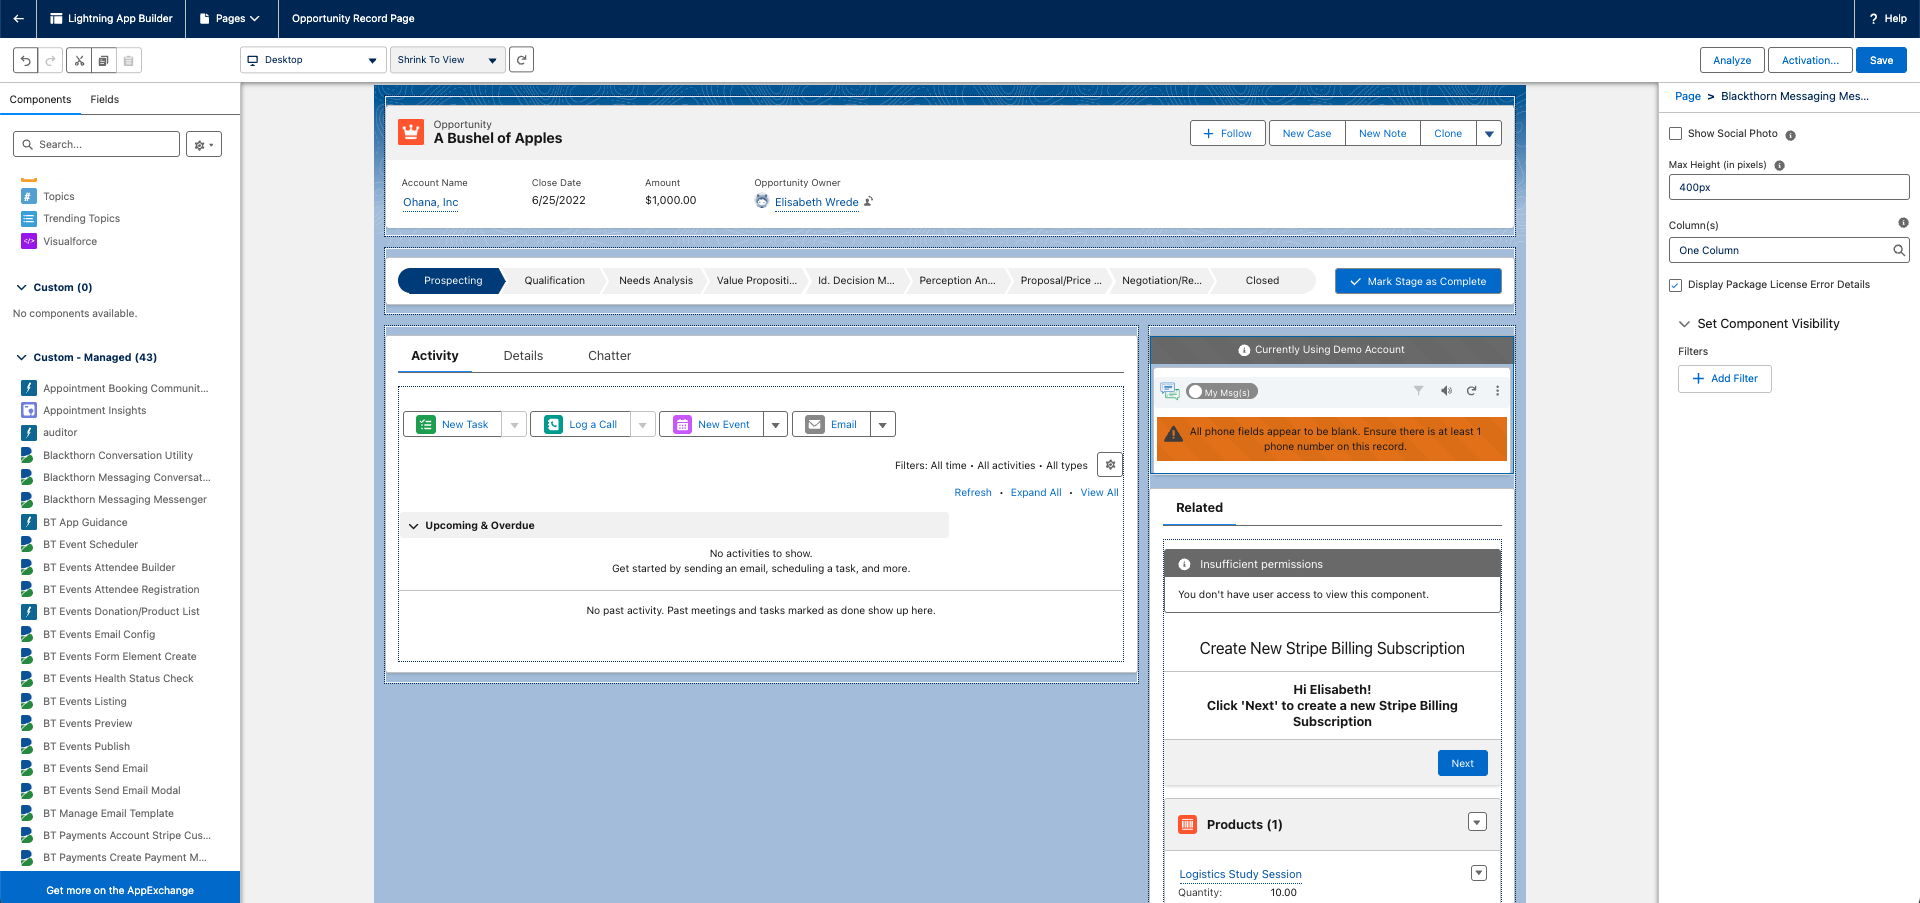Click the cut (scissors) icon
This screenshot has width=1920, height=903.
79,60
